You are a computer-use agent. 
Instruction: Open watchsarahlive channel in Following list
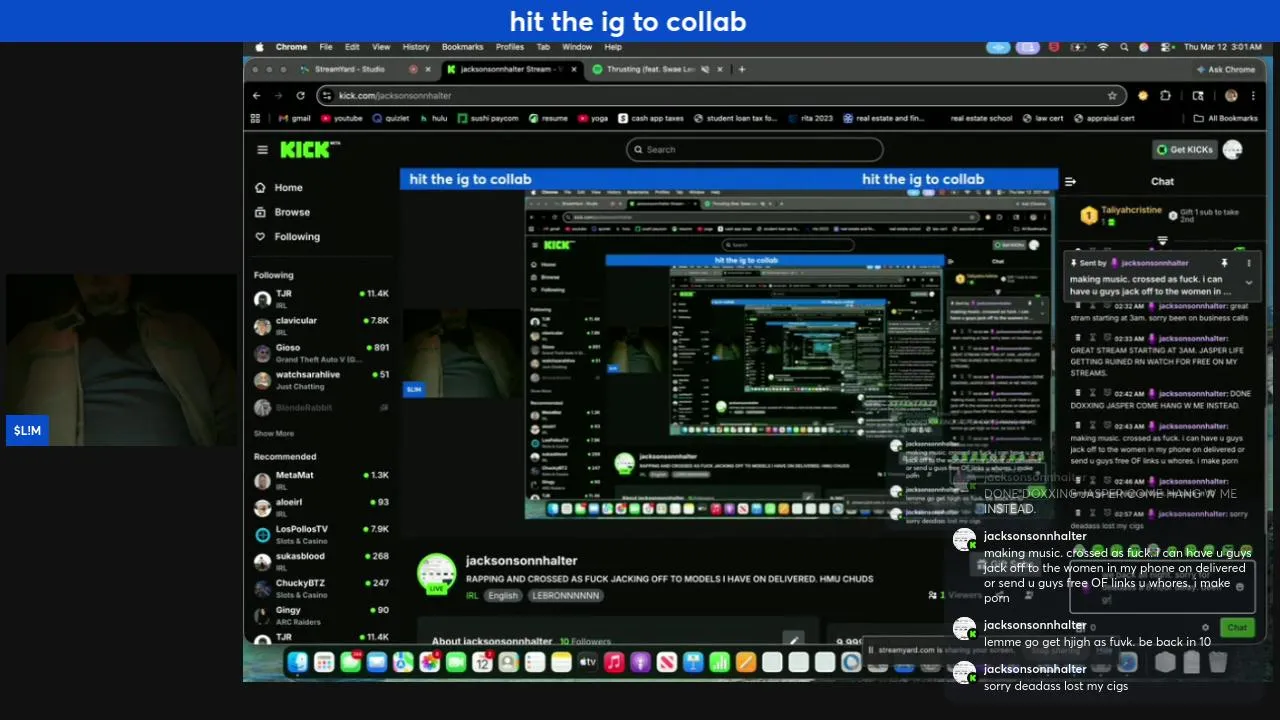pyautogui.click(x=321, y=379)
